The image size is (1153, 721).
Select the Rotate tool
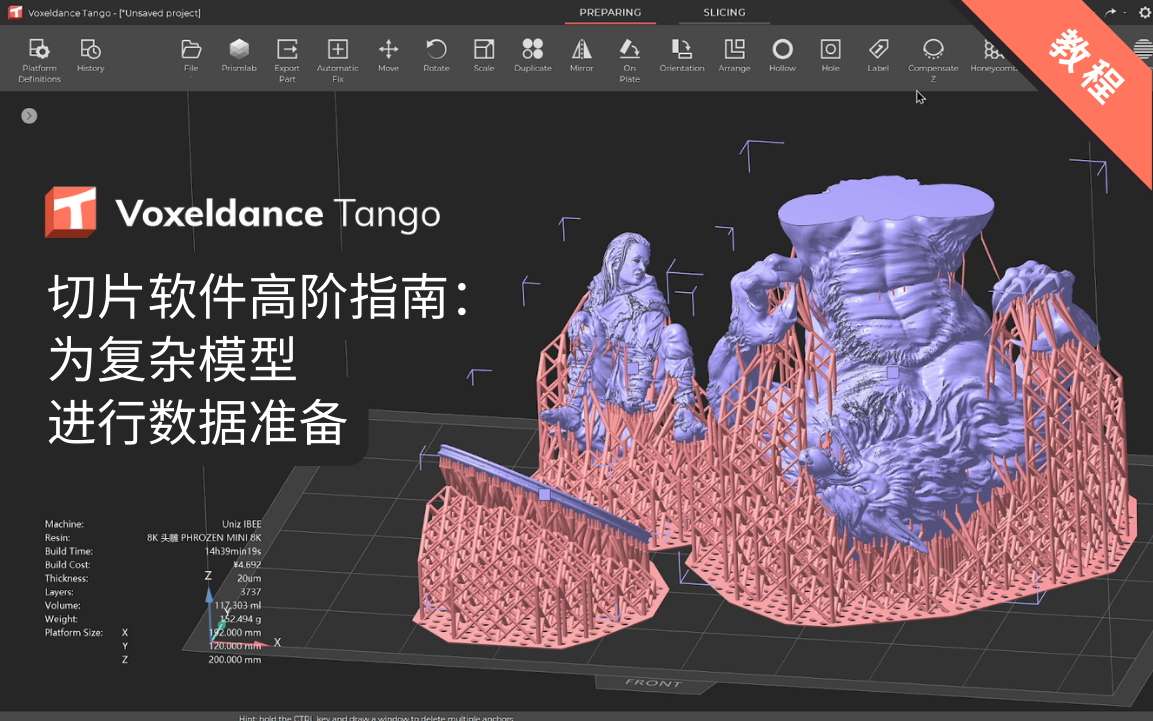point(436,56)
